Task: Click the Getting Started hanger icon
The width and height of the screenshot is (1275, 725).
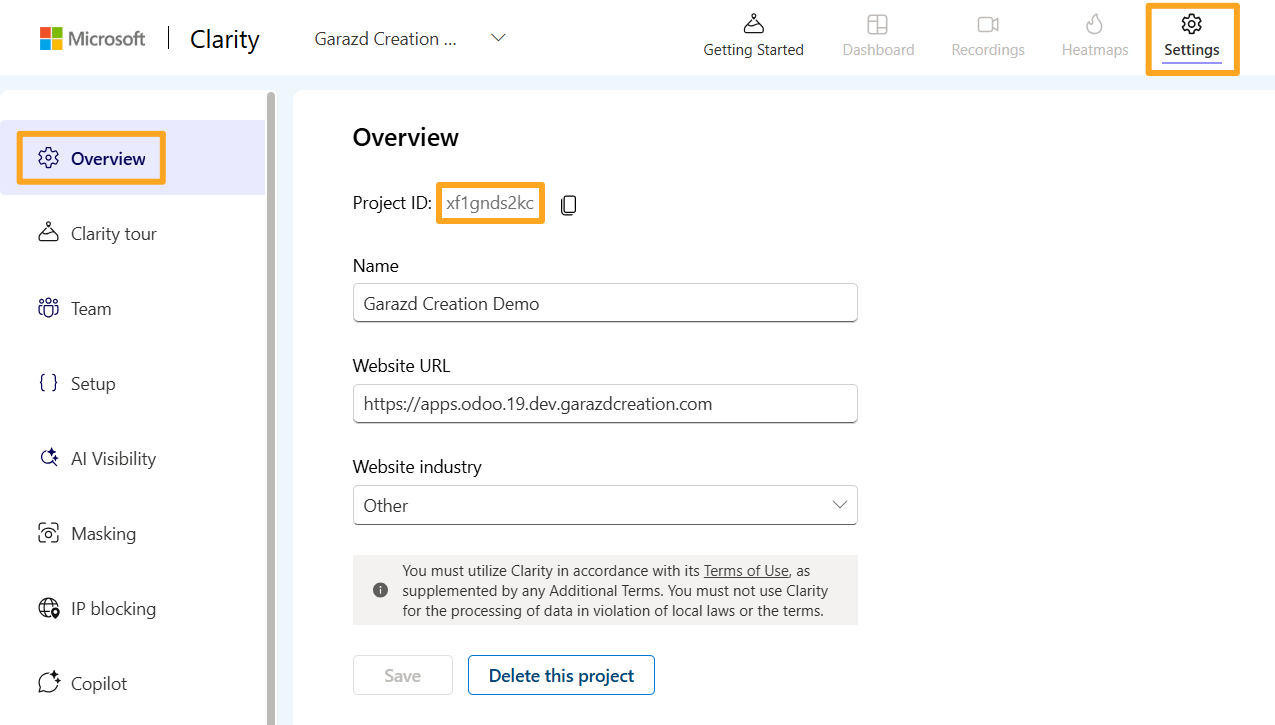Action: click(x=753, y=24)
